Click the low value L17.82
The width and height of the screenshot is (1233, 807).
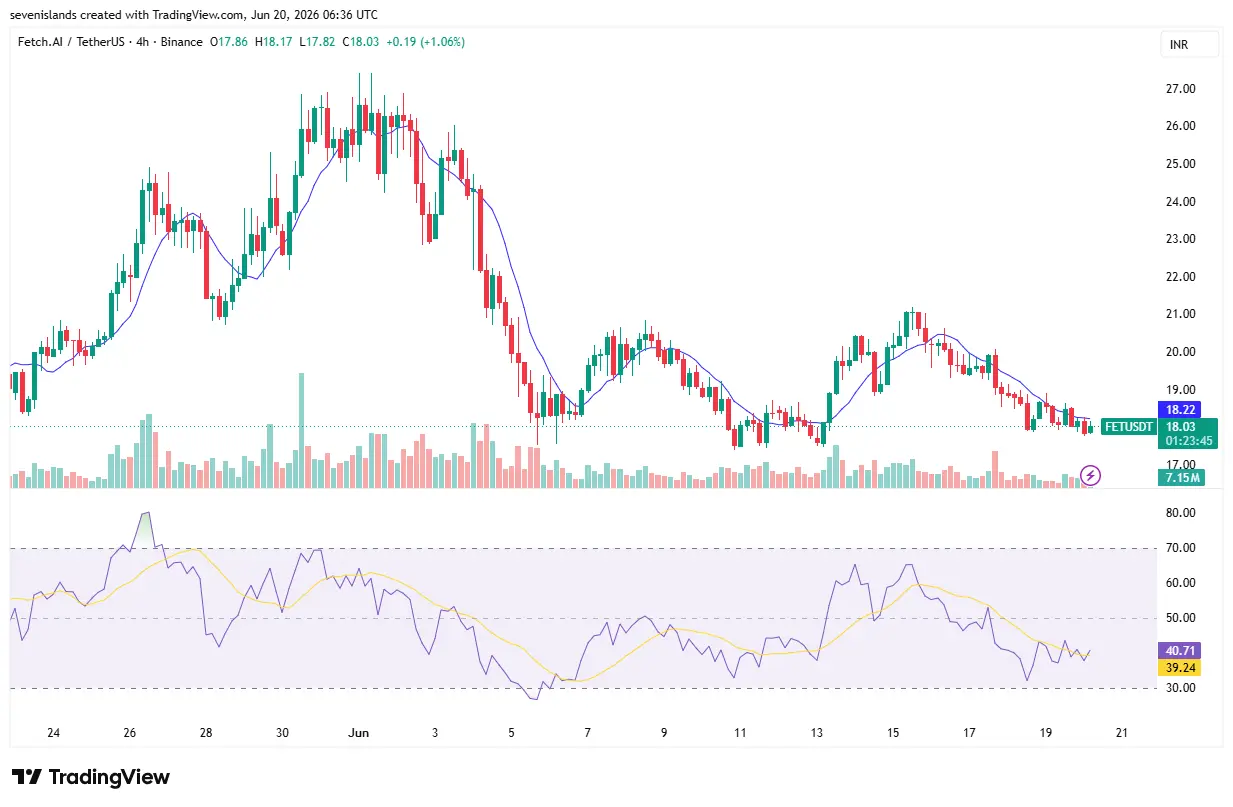click(319, 42)
